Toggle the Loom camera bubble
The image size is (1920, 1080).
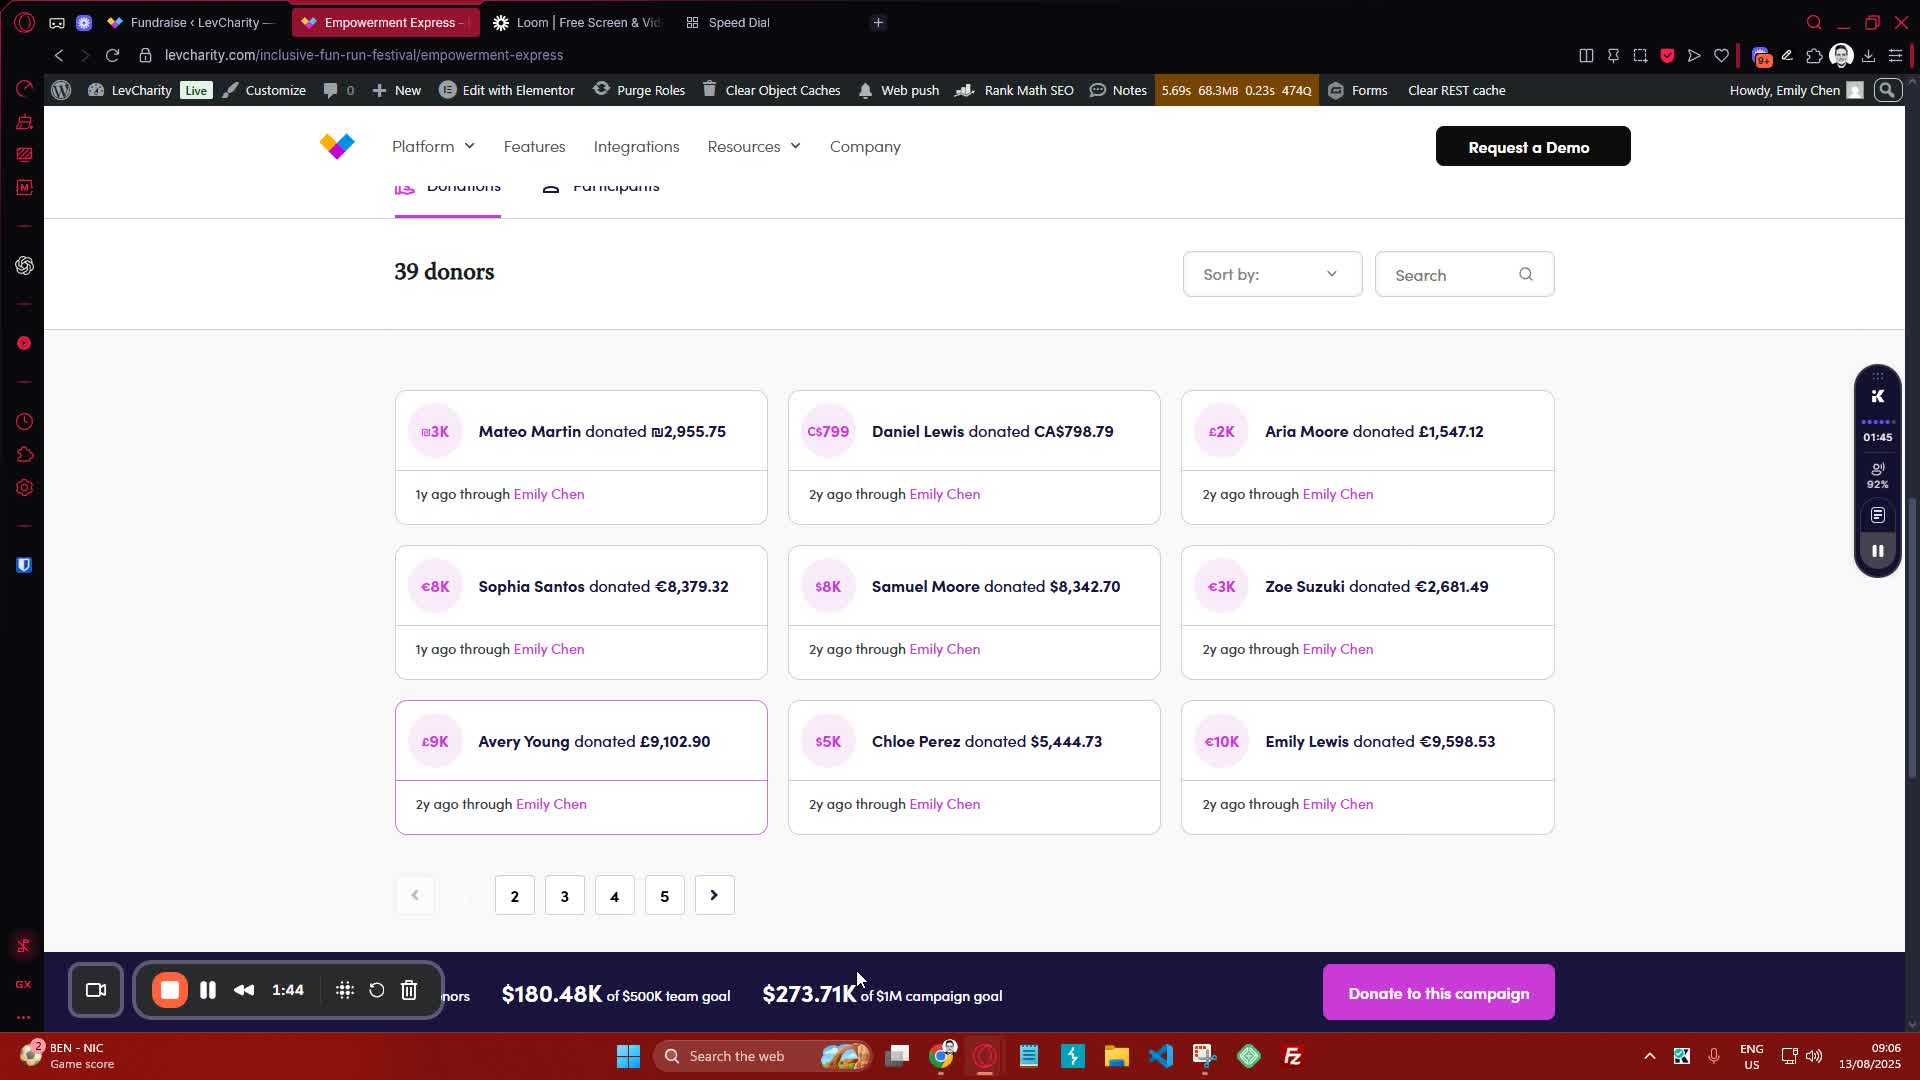tap(96, 990)
